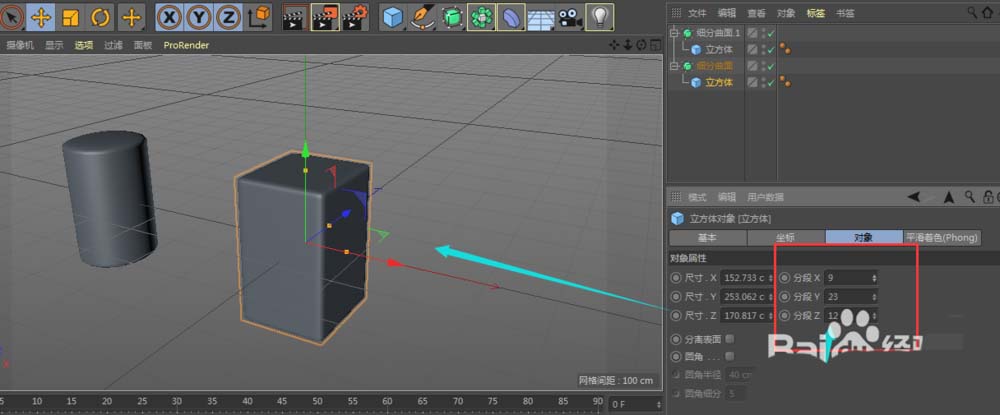
Task: Open Edit Render Settings gear clapperboard
Action: (x=355, y=17)
